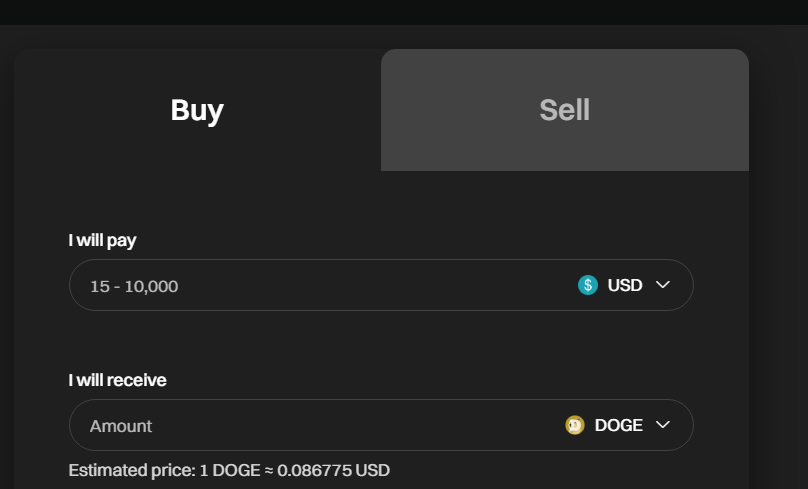Click the "Buy" heading text
This screenshot has width=808, height=489.
(x=197, y=110)
